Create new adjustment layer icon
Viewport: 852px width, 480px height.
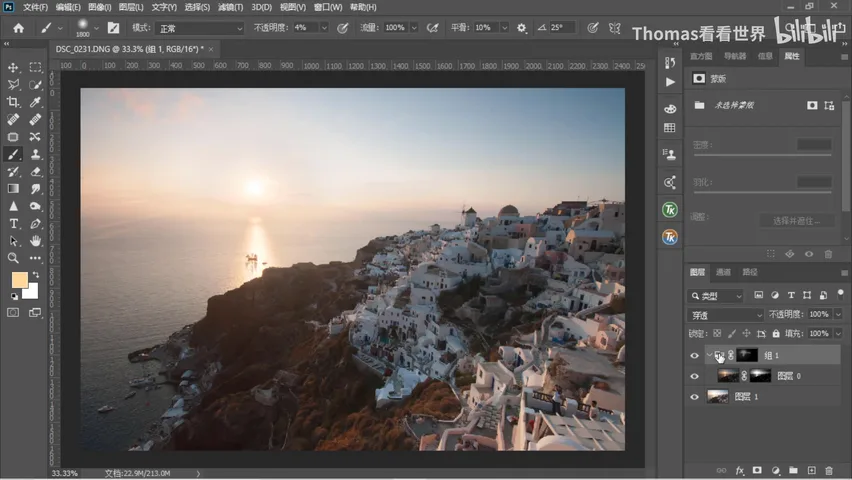point(775,470)
